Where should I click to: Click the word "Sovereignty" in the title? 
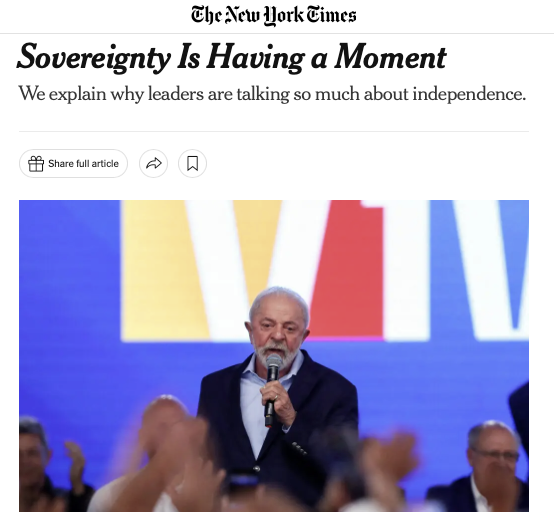94,58
